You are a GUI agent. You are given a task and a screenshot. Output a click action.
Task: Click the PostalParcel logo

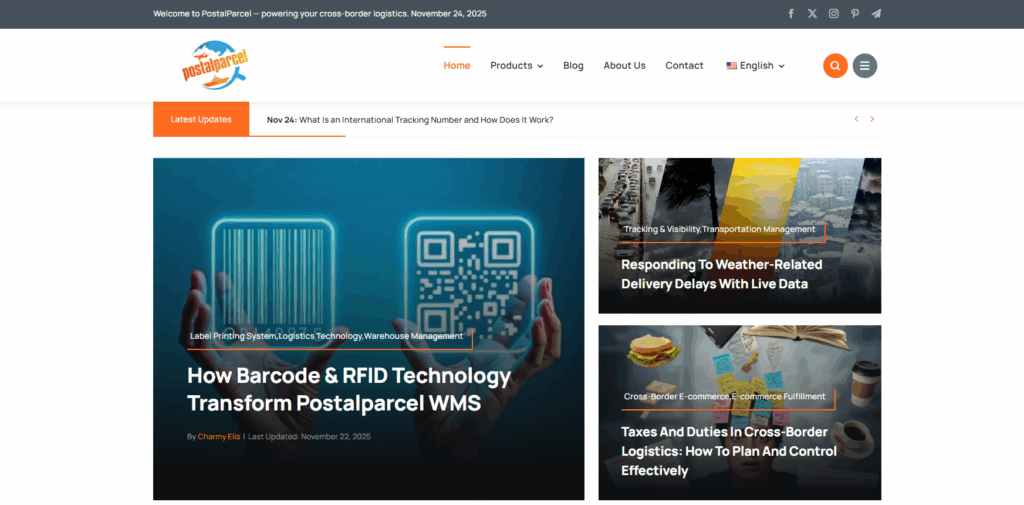[215, 65]
